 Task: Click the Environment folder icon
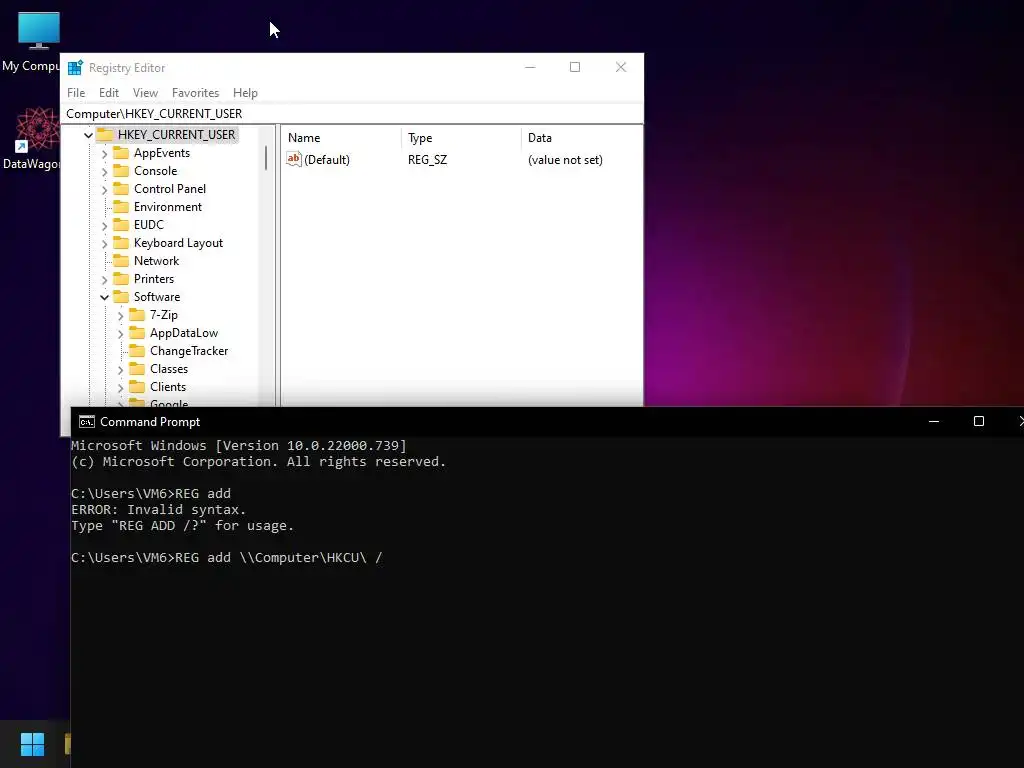click(121, 206)
